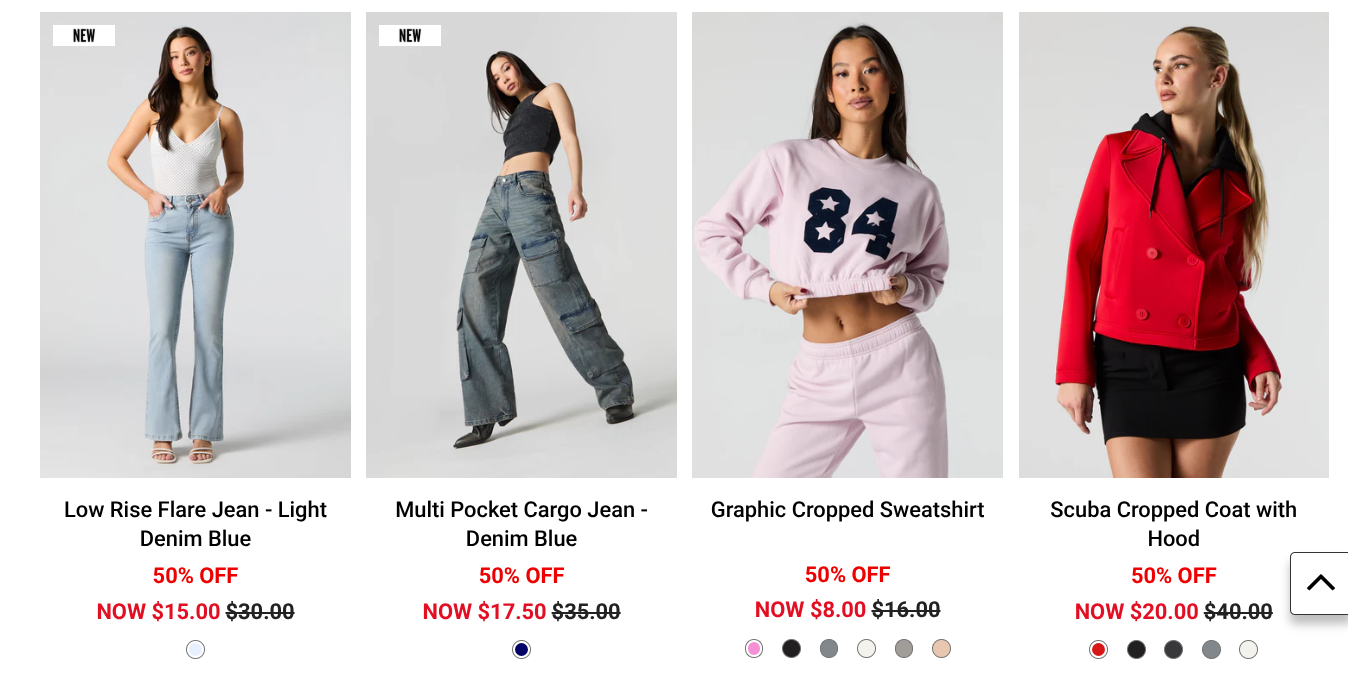1348x676 pixels.
Task: Choose black swatch under Graphic Cropped Sweatshirt
Action: tap(791, 648)
